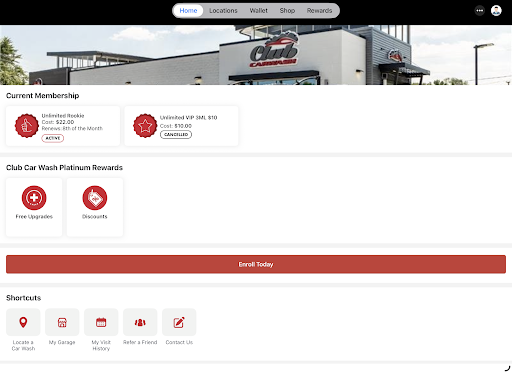Open the user profile avatar
The height and width of the screenshot is (373, 512).
coord(496,11)
